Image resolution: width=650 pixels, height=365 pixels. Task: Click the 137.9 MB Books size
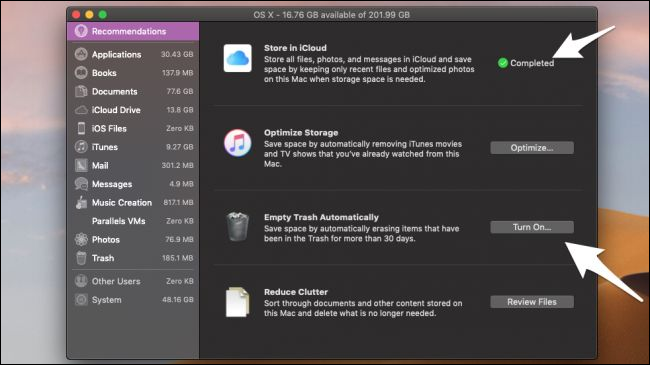coord(177,73)
